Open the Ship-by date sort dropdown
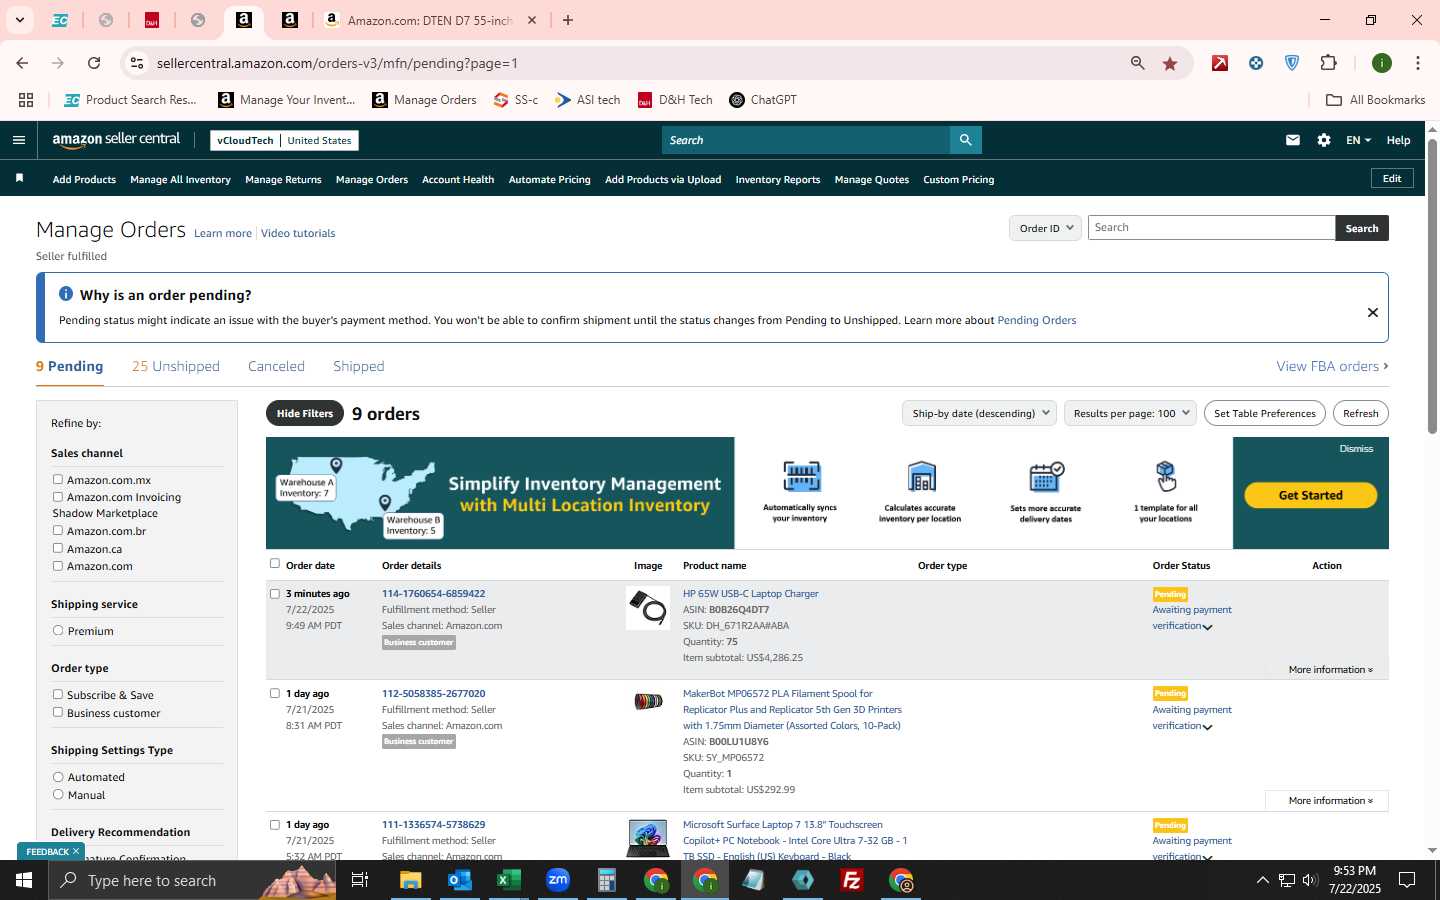This screenshot has height=900, width=1440. 979,413
